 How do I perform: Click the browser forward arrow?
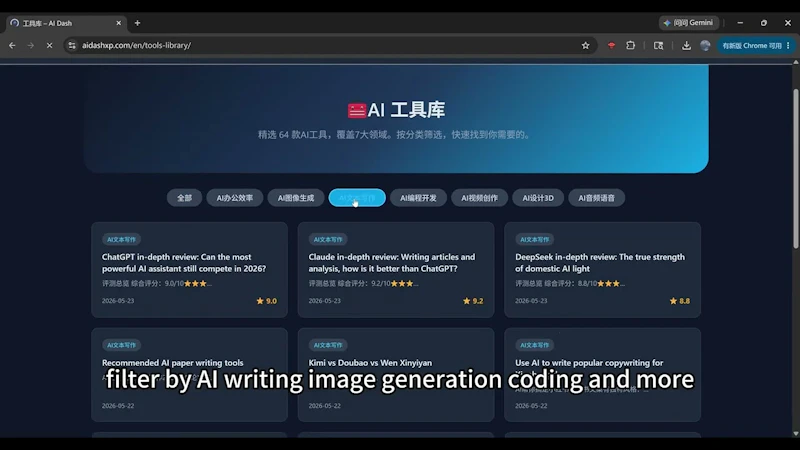31,45
